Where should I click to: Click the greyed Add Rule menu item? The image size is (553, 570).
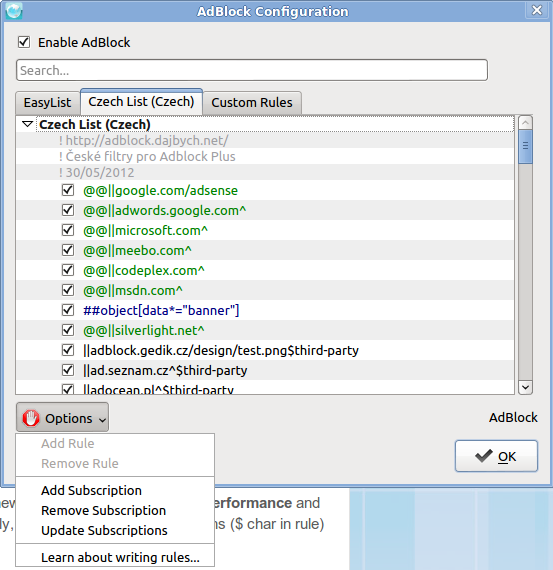point(115,443)
